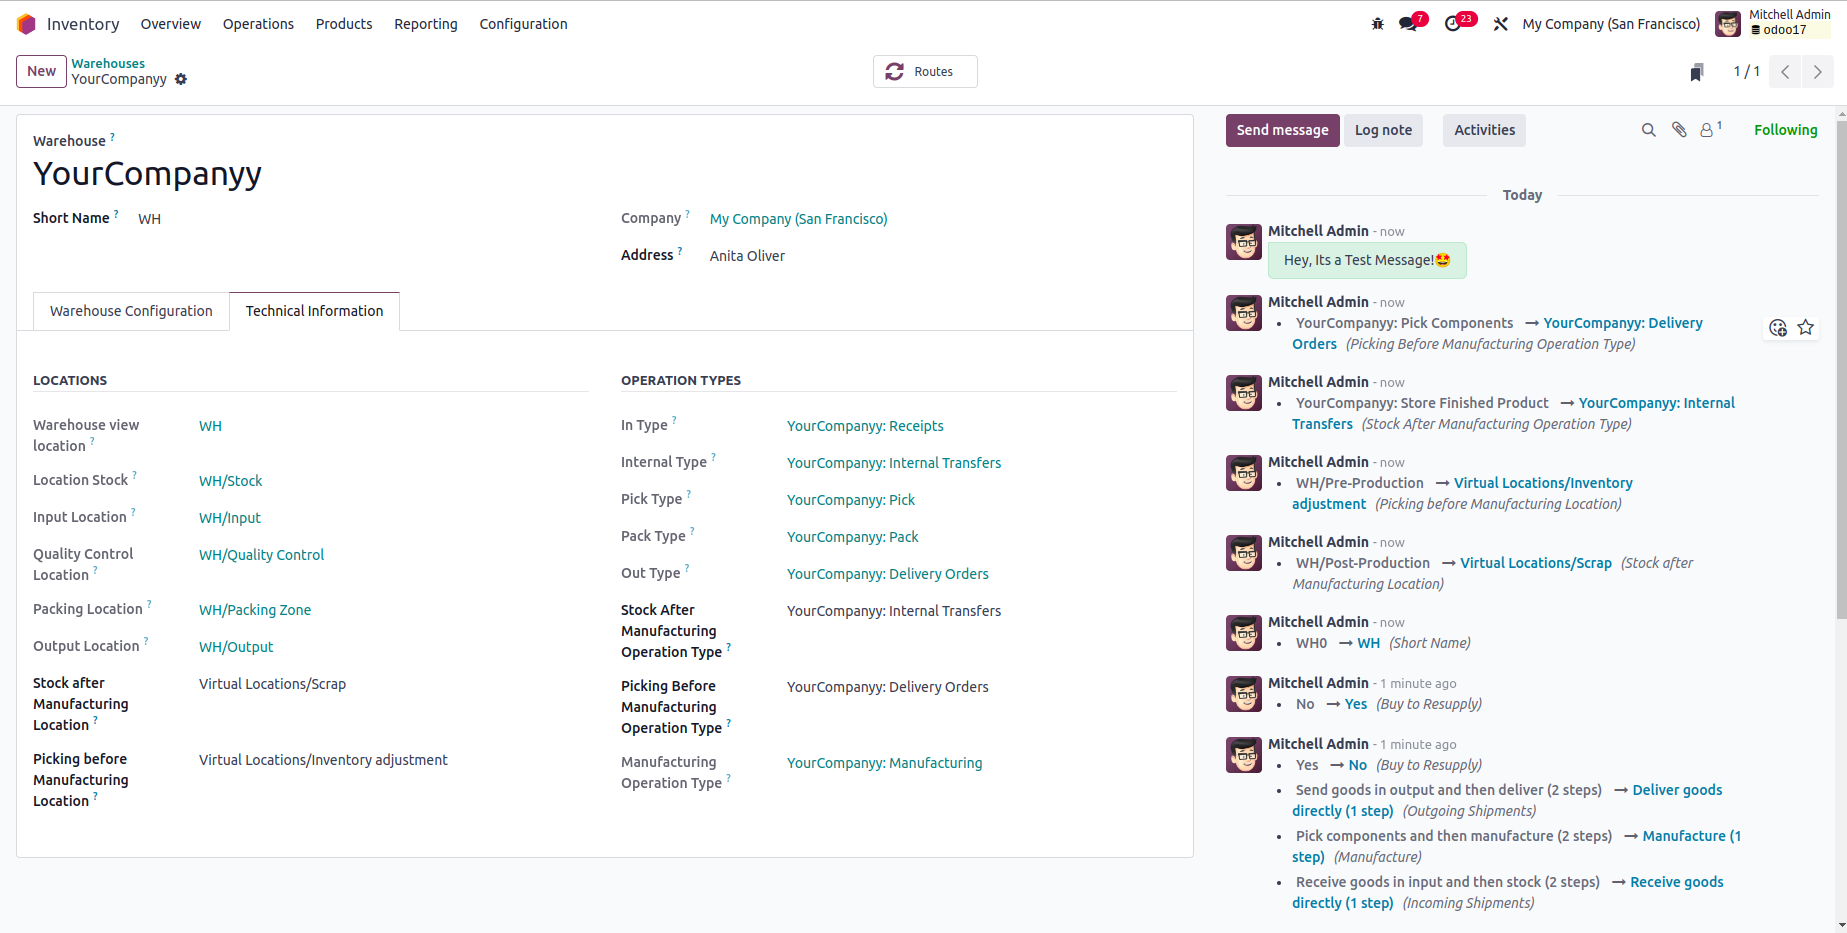Open the Reporting menu
The width and height of the screenshot is (1847, 933).
(x=425, y=24)
